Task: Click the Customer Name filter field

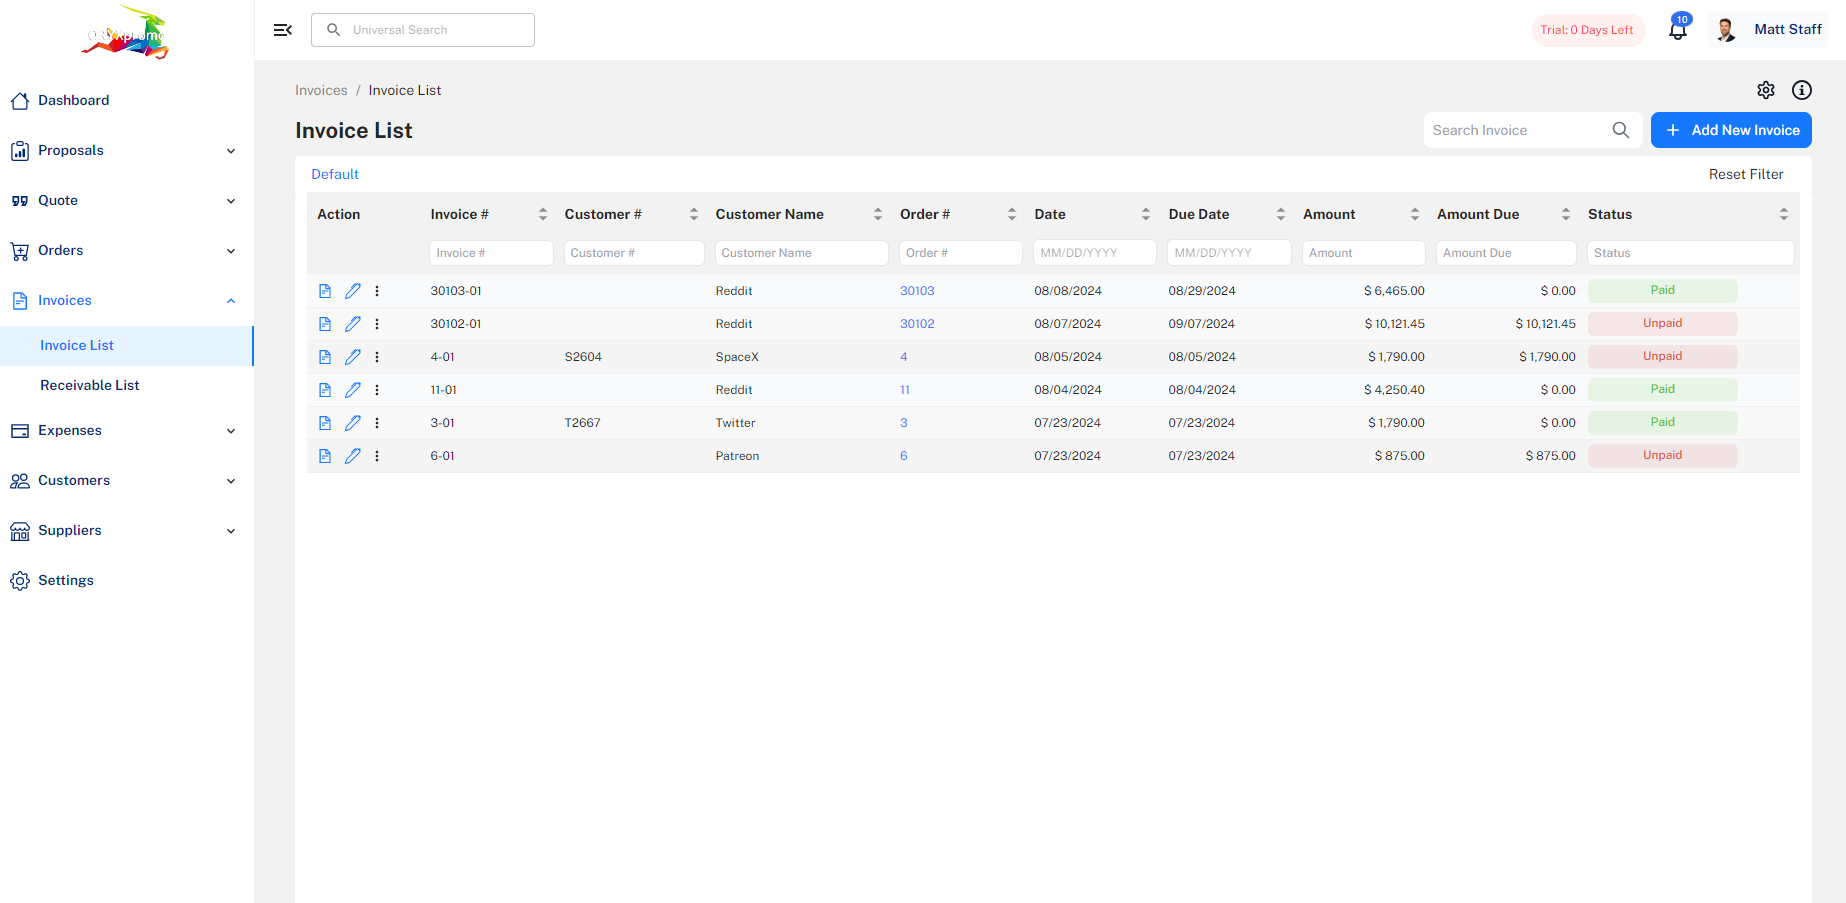Action: tap(802, 253)
